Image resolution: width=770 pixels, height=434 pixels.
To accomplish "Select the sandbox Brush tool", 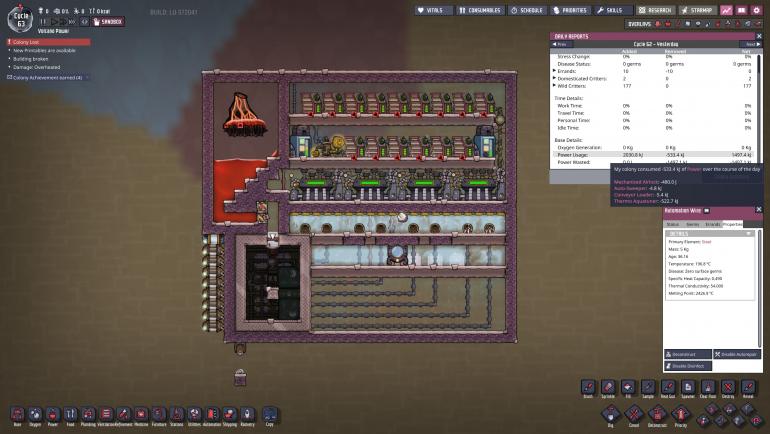I will pos(588,387).
